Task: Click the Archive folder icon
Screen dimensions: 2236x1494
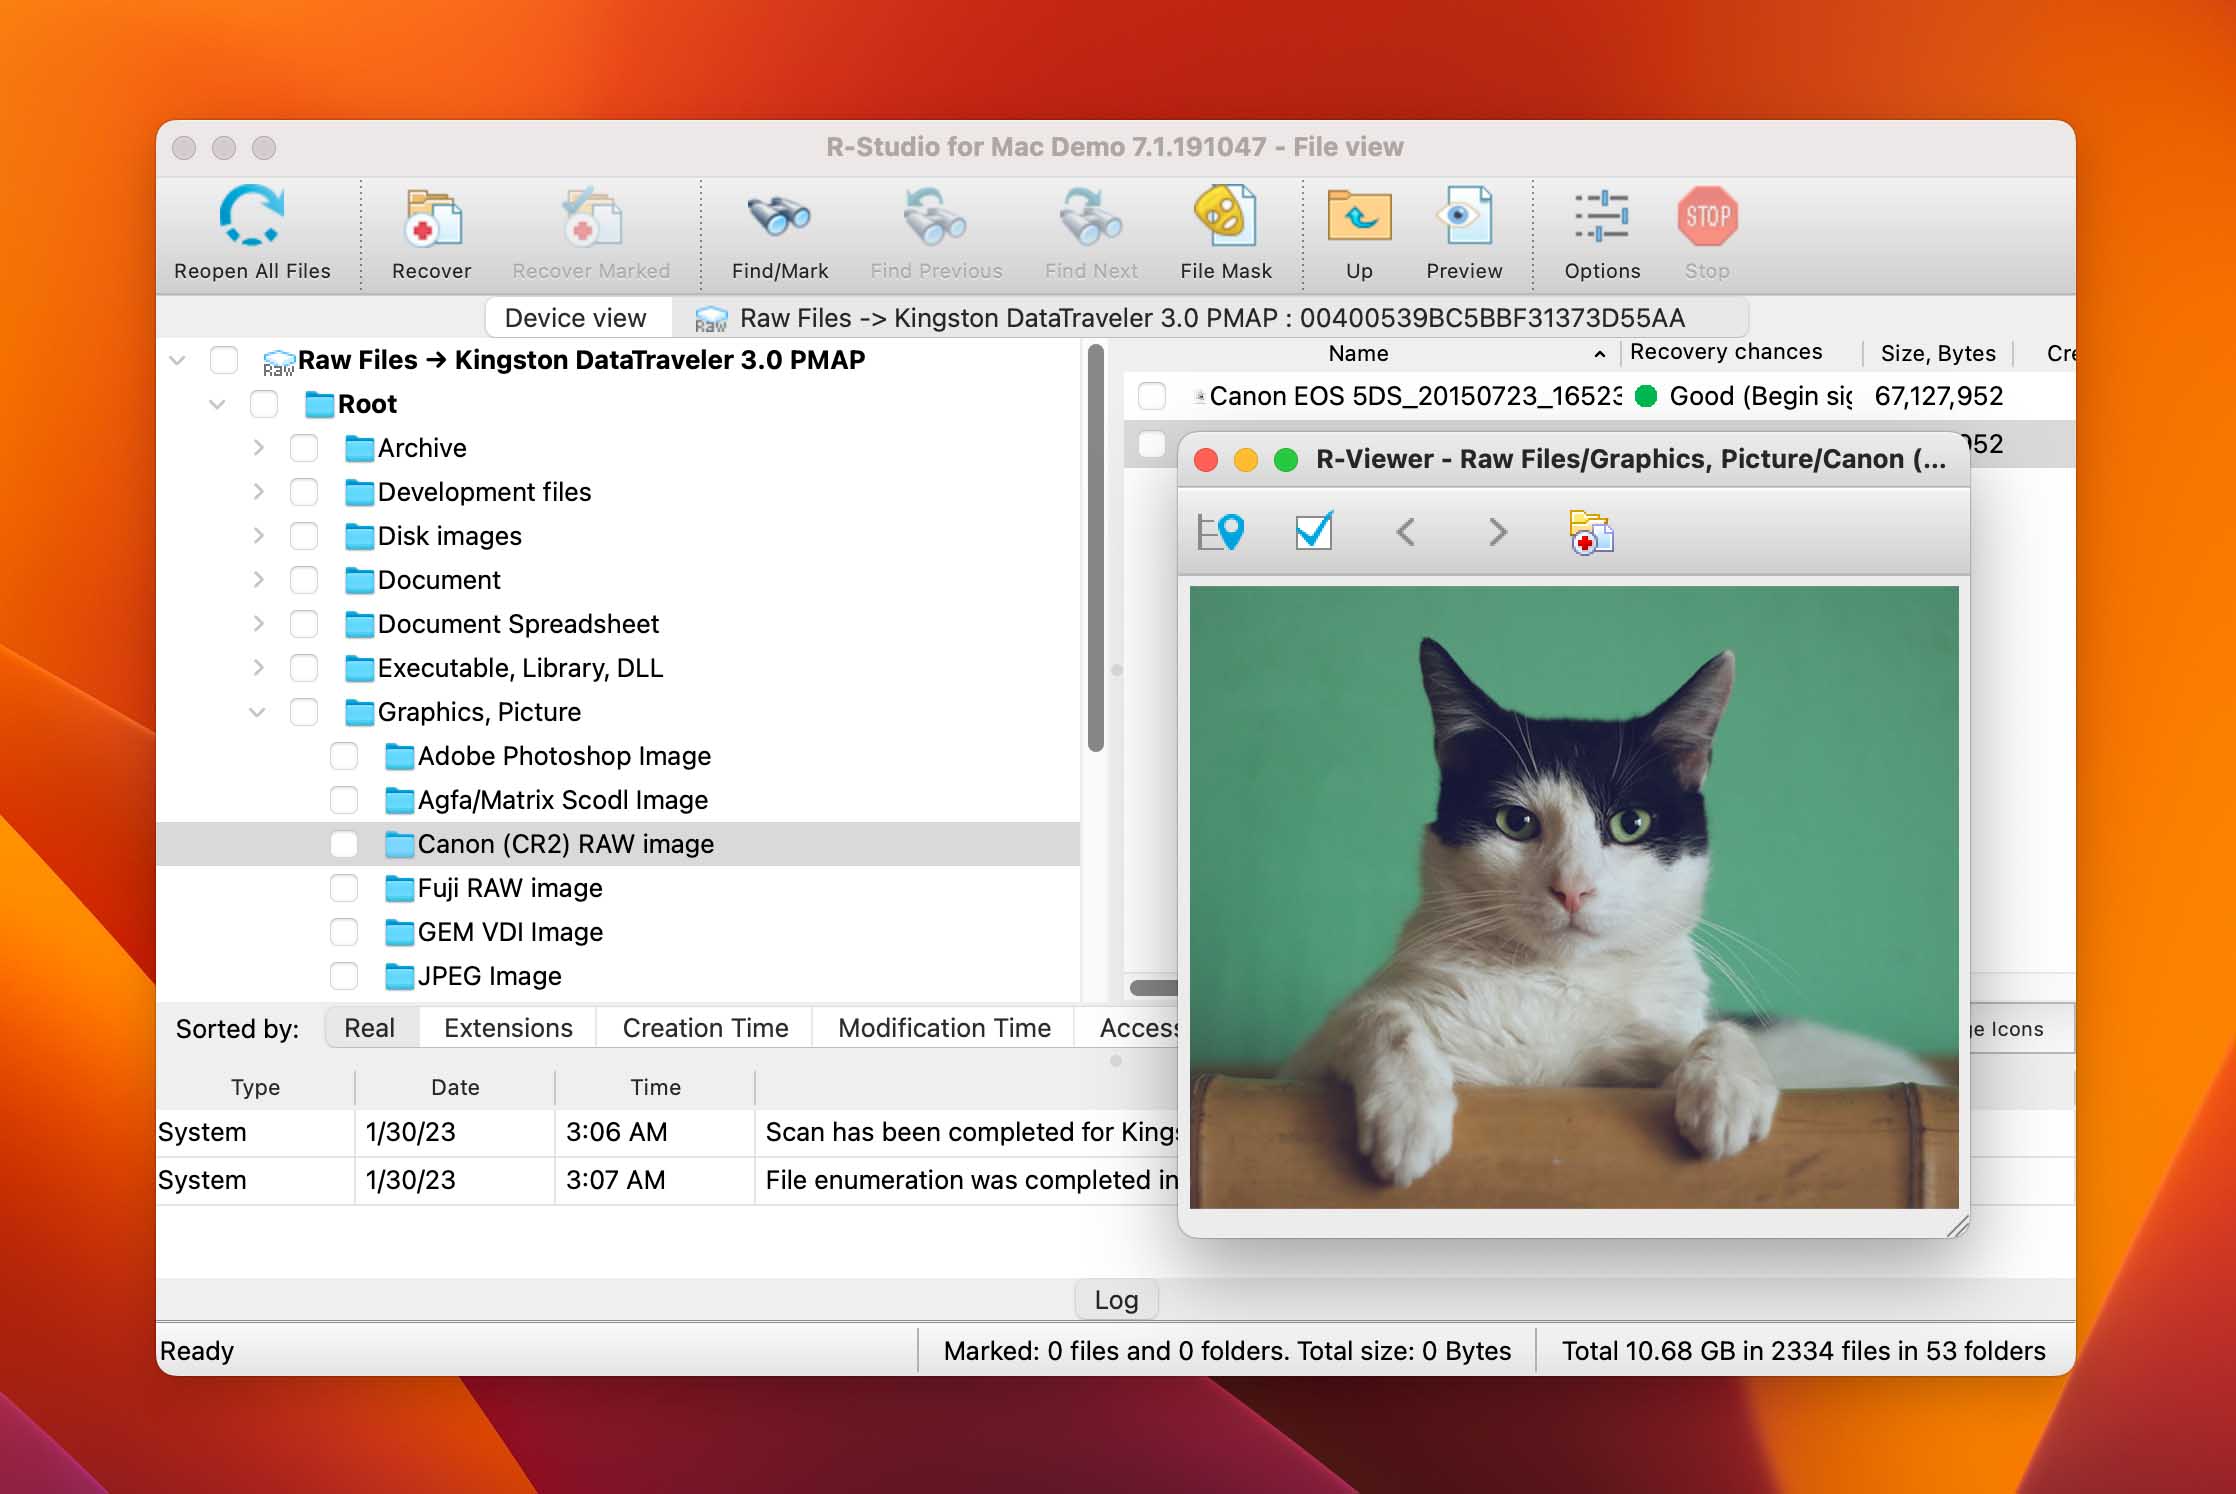Action: [x=359, y=448]
